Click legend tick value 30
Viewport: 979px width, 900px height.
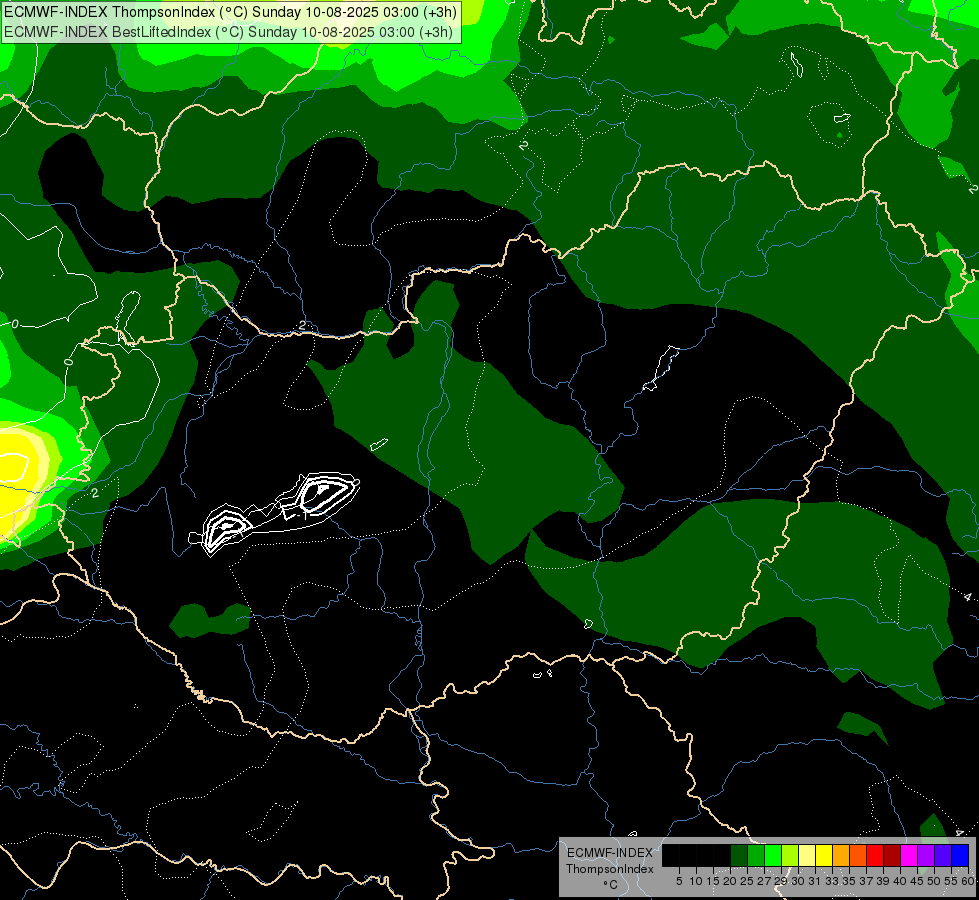(798, 881)
